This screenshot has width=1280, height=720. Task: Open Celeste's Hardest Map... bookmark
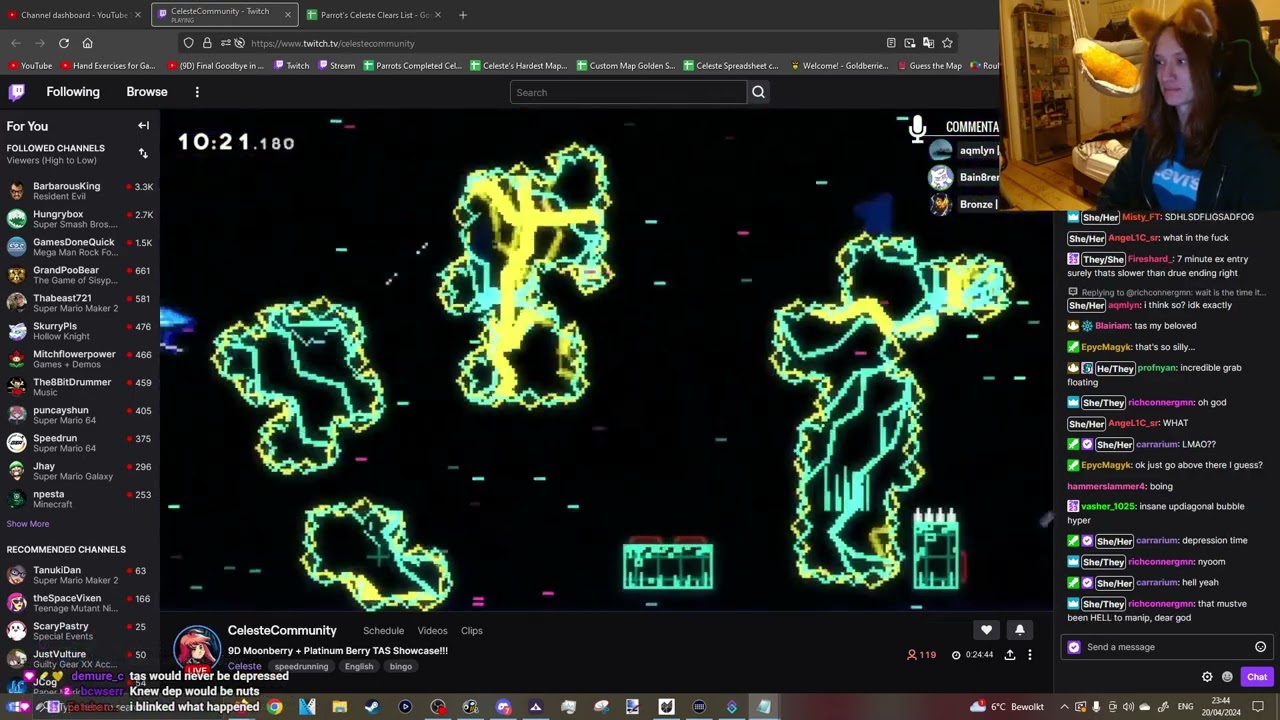518,66
